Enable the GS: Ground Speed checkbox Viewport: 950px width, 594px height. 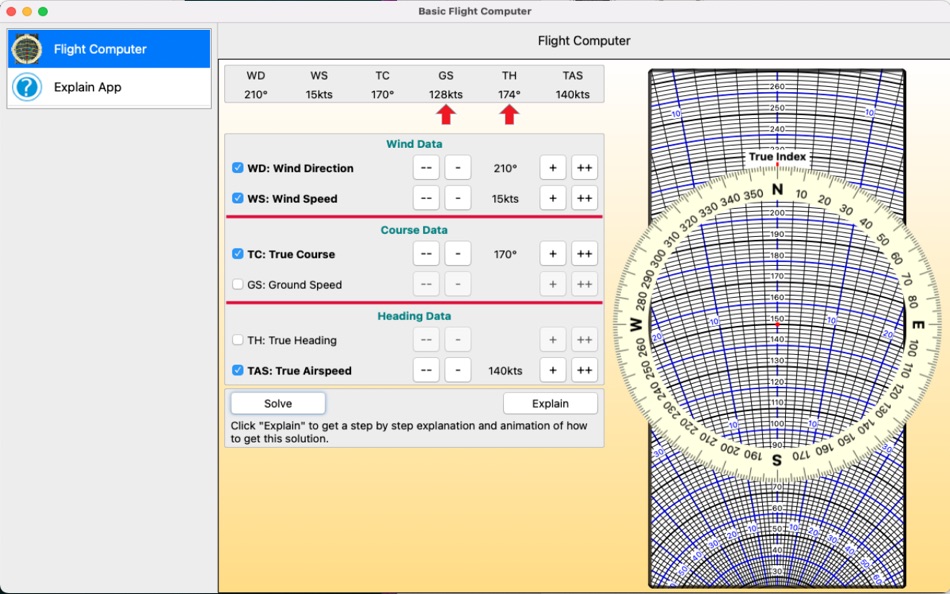click(238, 284)
